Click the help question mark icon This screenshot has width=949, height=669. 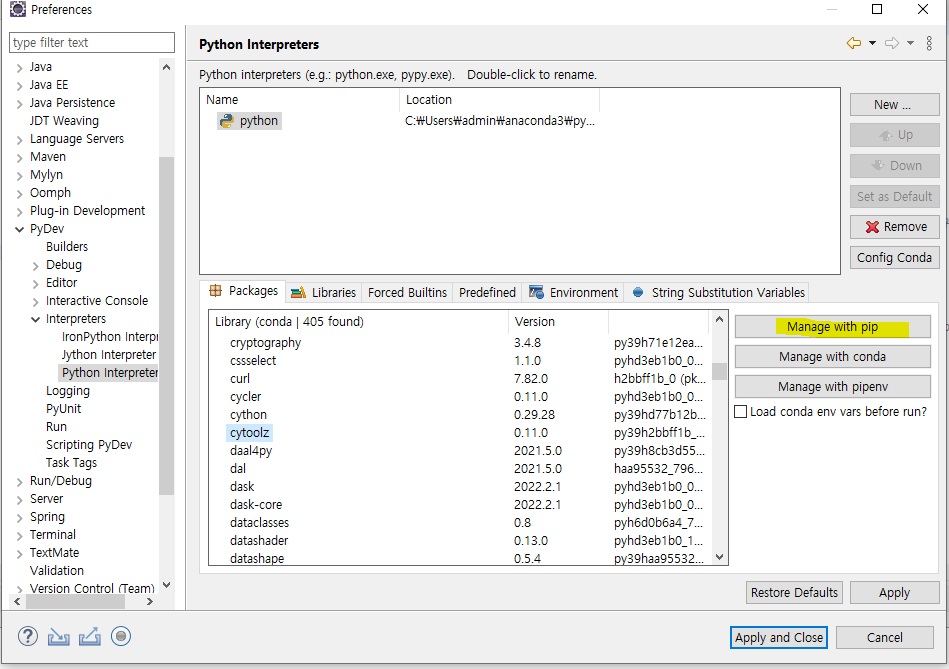pyautogui.click(x=28, y=636)
